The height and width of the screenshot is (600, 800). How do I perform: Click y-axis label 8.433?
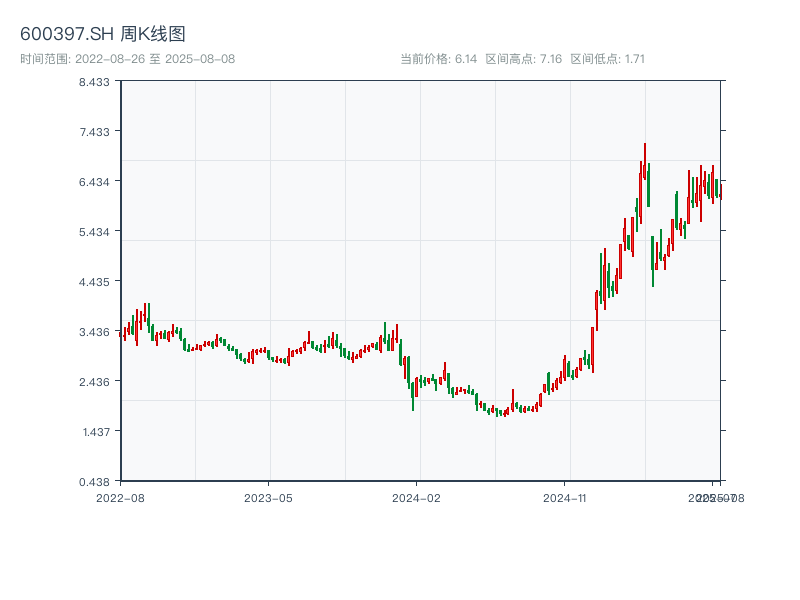pyautogui.click(x=94, y=82)
